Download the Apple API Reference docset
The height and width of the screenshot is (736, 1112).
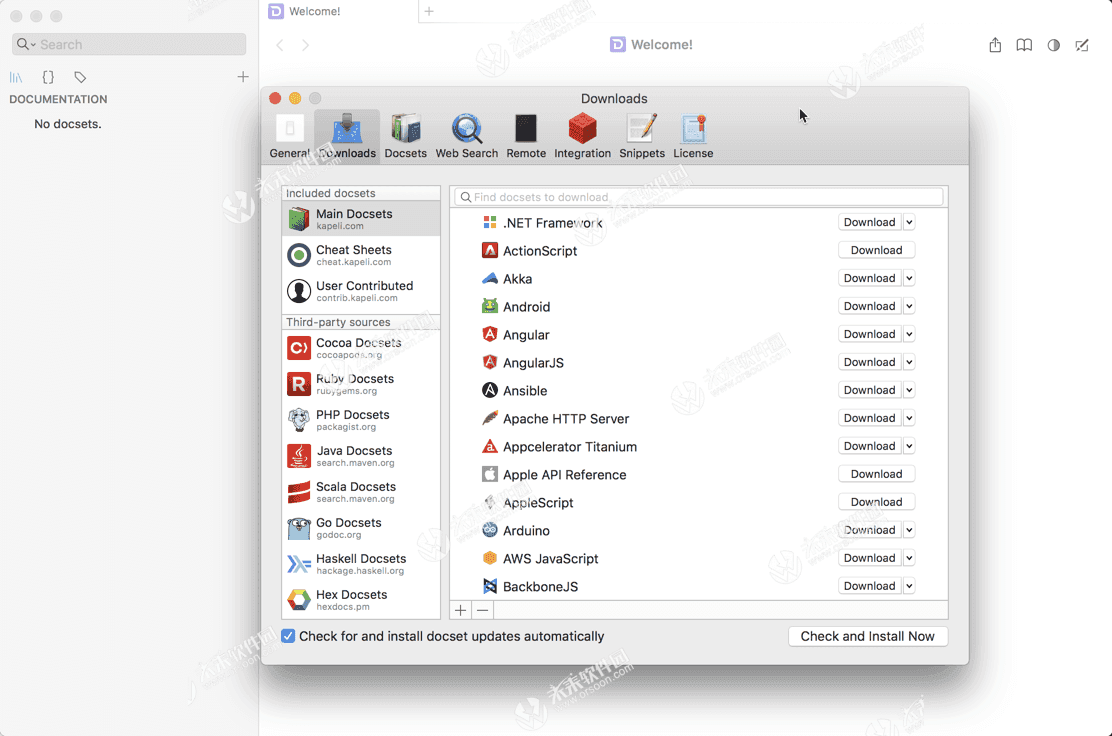[x=877, y=474]
